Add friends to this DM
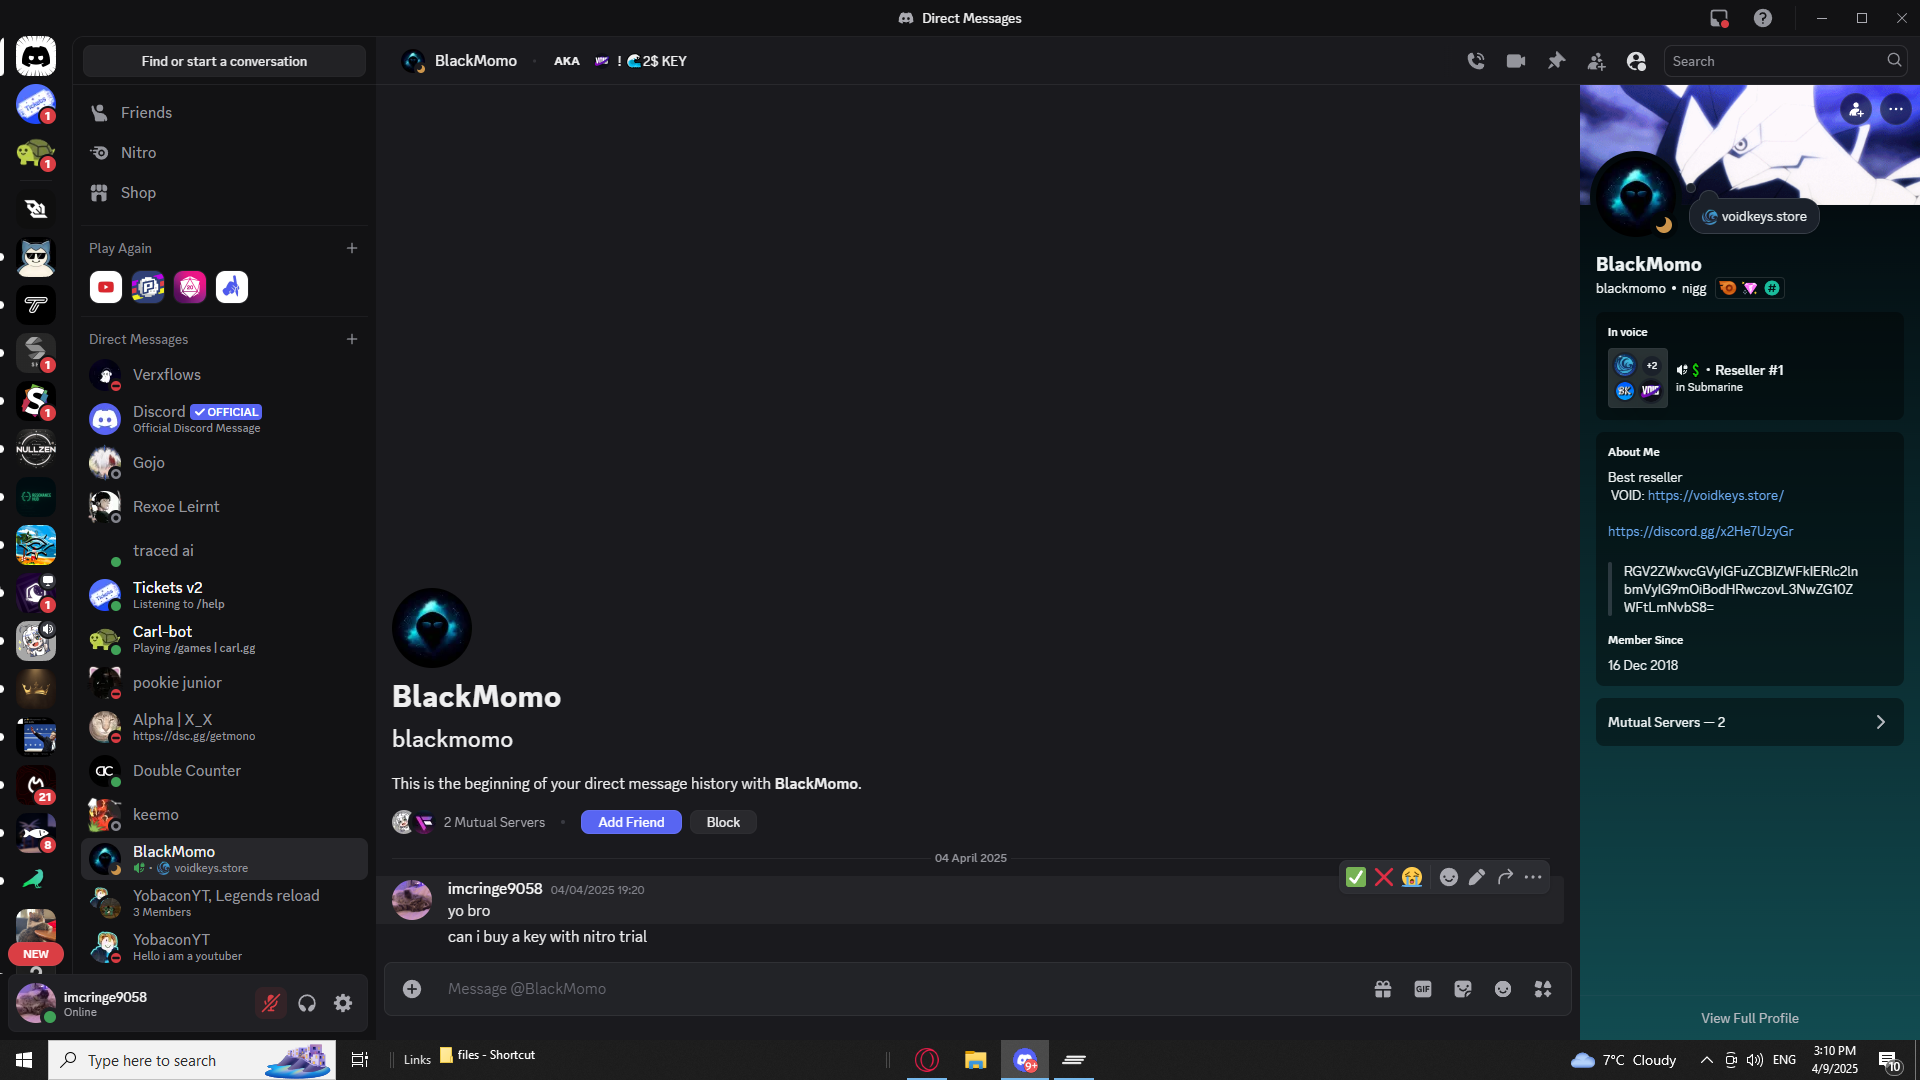The width and height of the screenshot is (1920, 1080). 1596,61
